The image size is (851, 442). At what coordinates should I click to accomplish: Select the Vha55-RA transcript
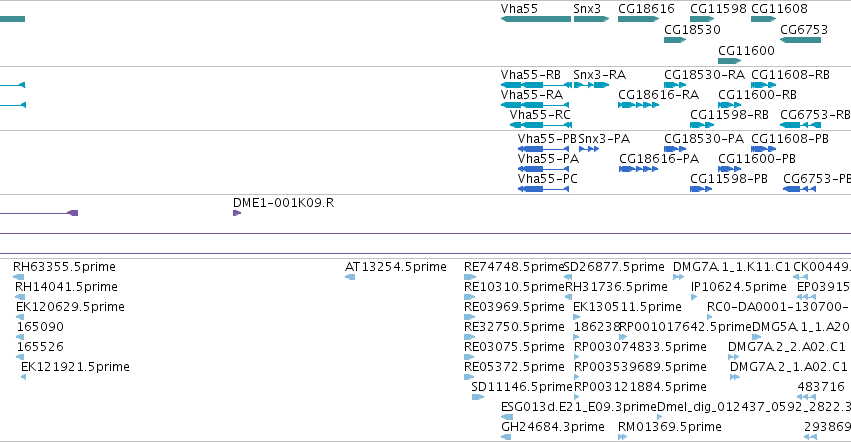pos(531,94)
